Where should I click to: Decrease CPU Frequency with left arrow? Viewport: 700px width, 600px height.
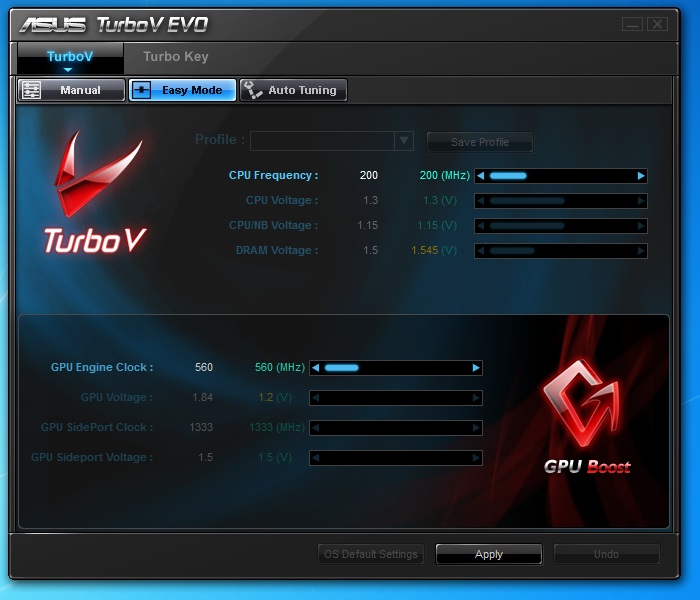point(480,176)
